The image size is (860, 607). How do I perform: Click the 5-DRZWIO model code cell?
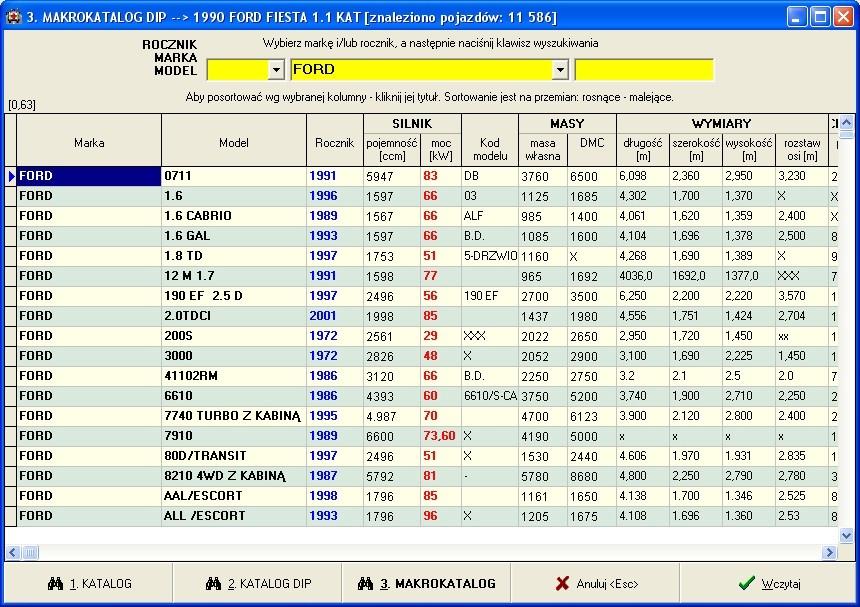click(x=490, y=256)
